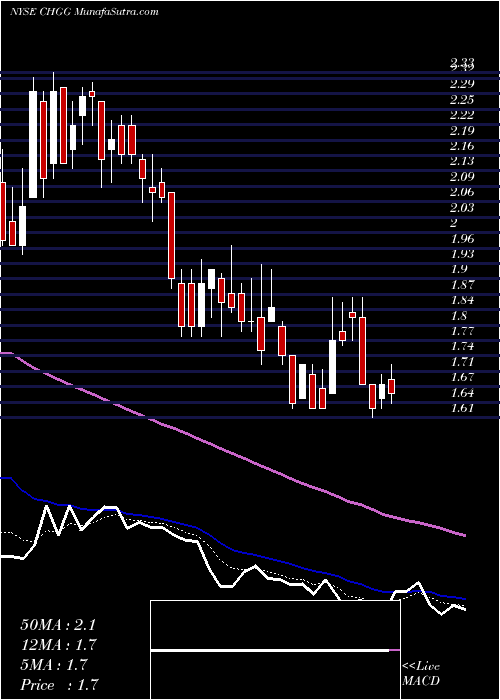Click the 2.16 price axis label

[x=462, y=146]
